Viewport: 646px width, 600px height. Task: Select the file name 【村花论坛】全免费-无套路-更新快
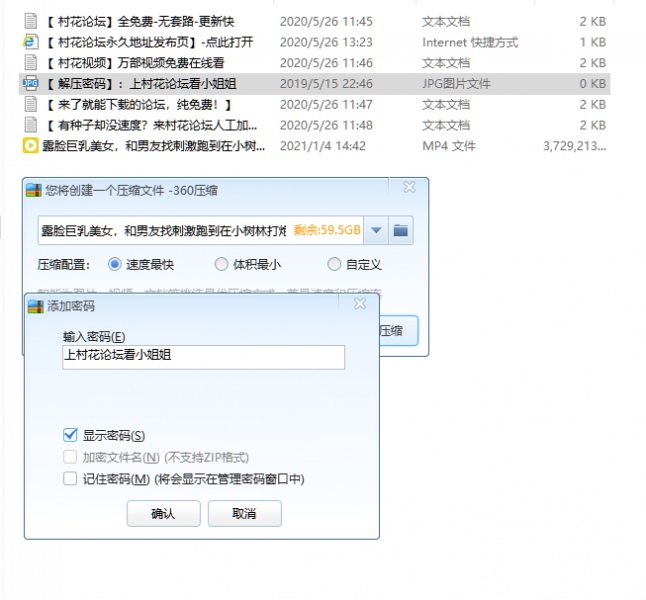[x=140, y=21]
